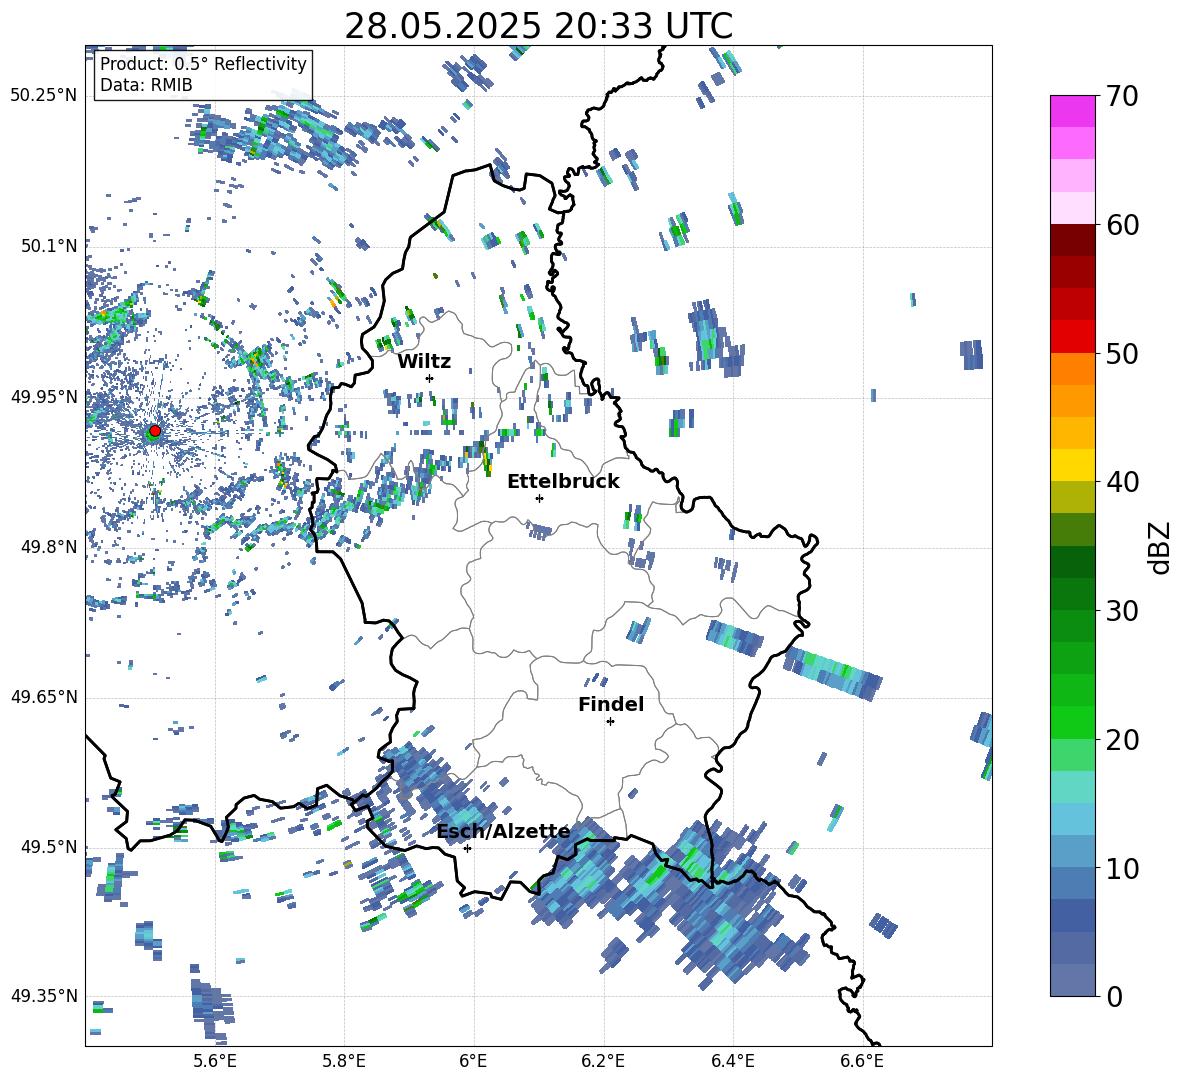
Task: Click the Wiltz station cross marker
Action: (x=430, y=378)
